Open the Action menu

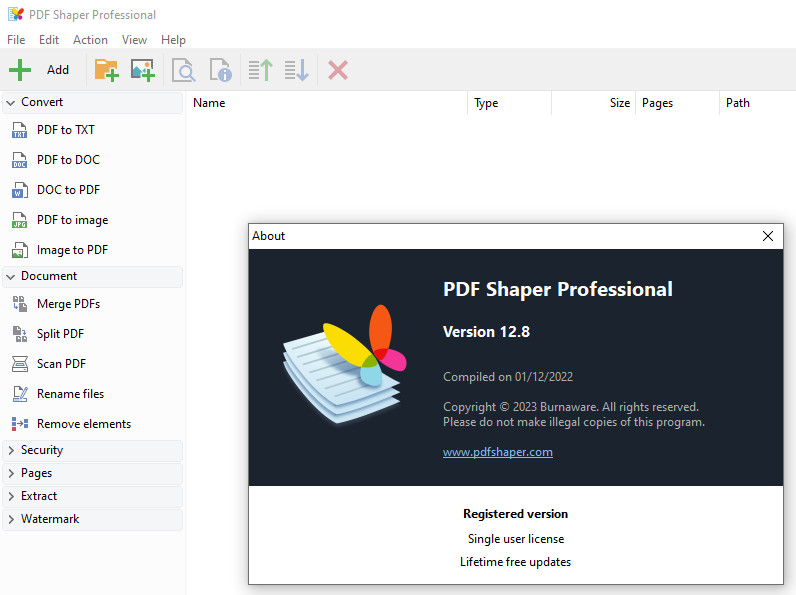pos(90,40)
